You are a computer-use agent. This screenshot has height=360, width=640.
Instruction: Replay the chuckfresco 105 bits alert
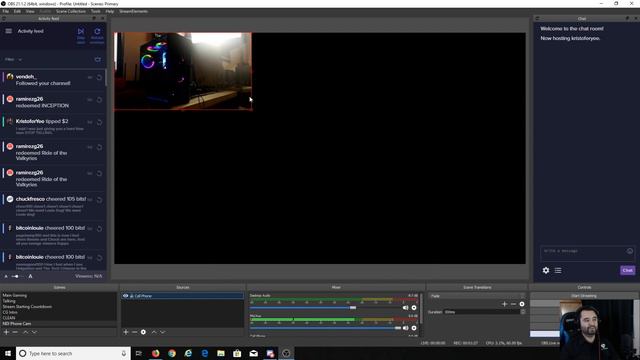pos(99,200)
